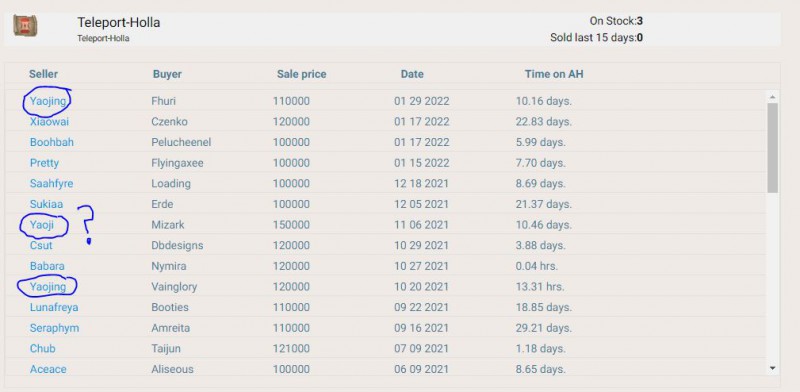Screen dimensions: 800x392
Task: Open seller Xiaowai's profile link
Action: click(49, 121)
